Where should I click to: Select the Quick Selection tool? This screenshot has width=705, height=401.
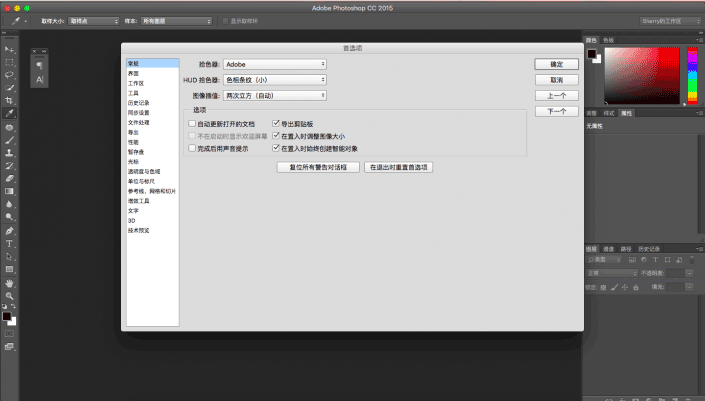(9, 88)
